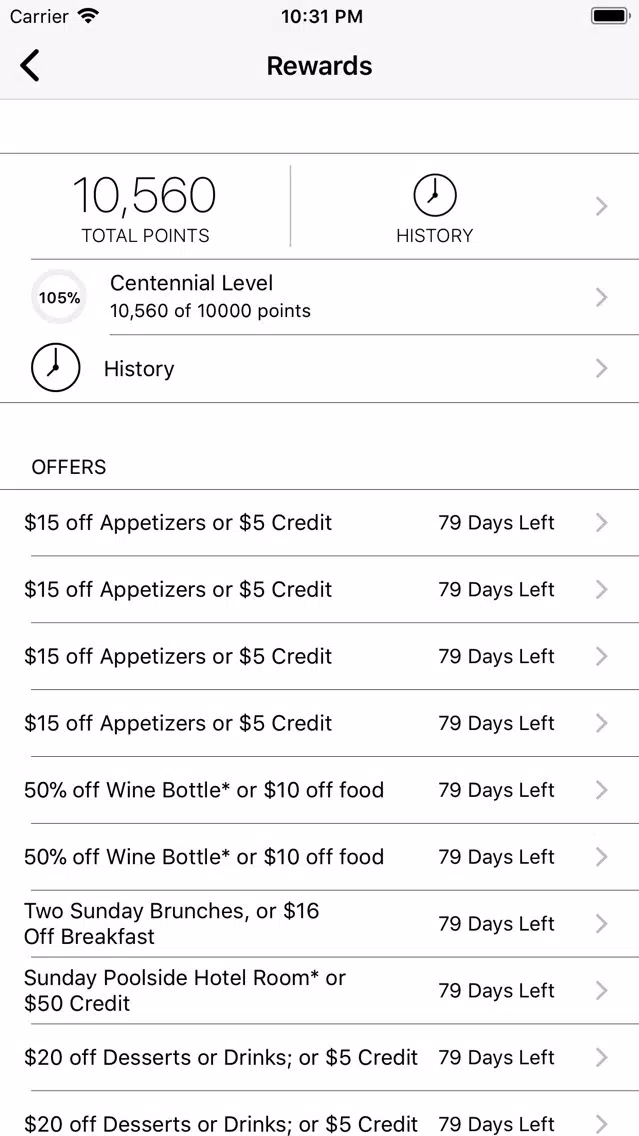Tap the Wi-Fi icon in status bar
This screenshot has height=1136, width=639.
click(88, 16)
